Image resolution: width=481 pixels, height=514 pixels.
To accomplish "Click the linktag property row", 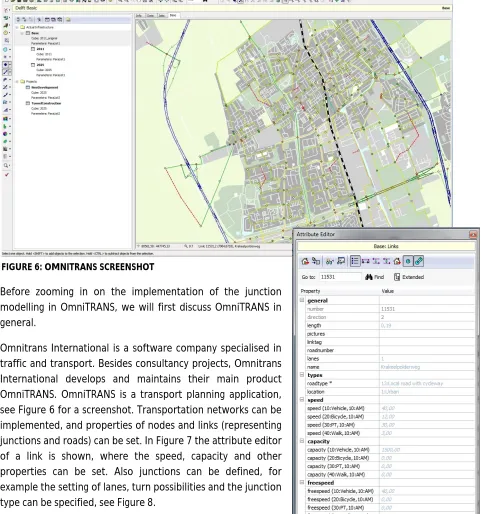I will pyautogui.click(x=390, y=342).
